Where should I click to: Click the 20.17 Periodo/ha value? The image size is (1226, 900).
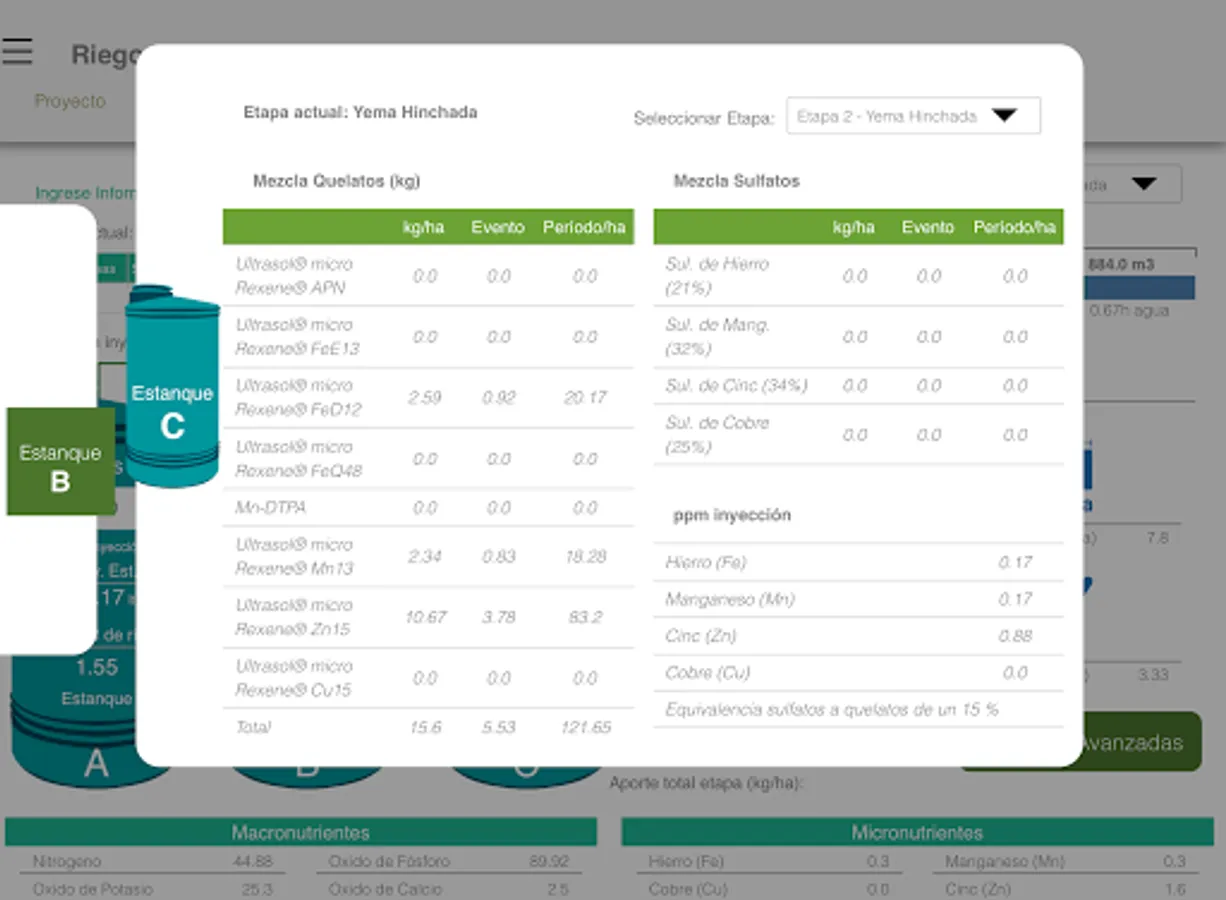585,397
